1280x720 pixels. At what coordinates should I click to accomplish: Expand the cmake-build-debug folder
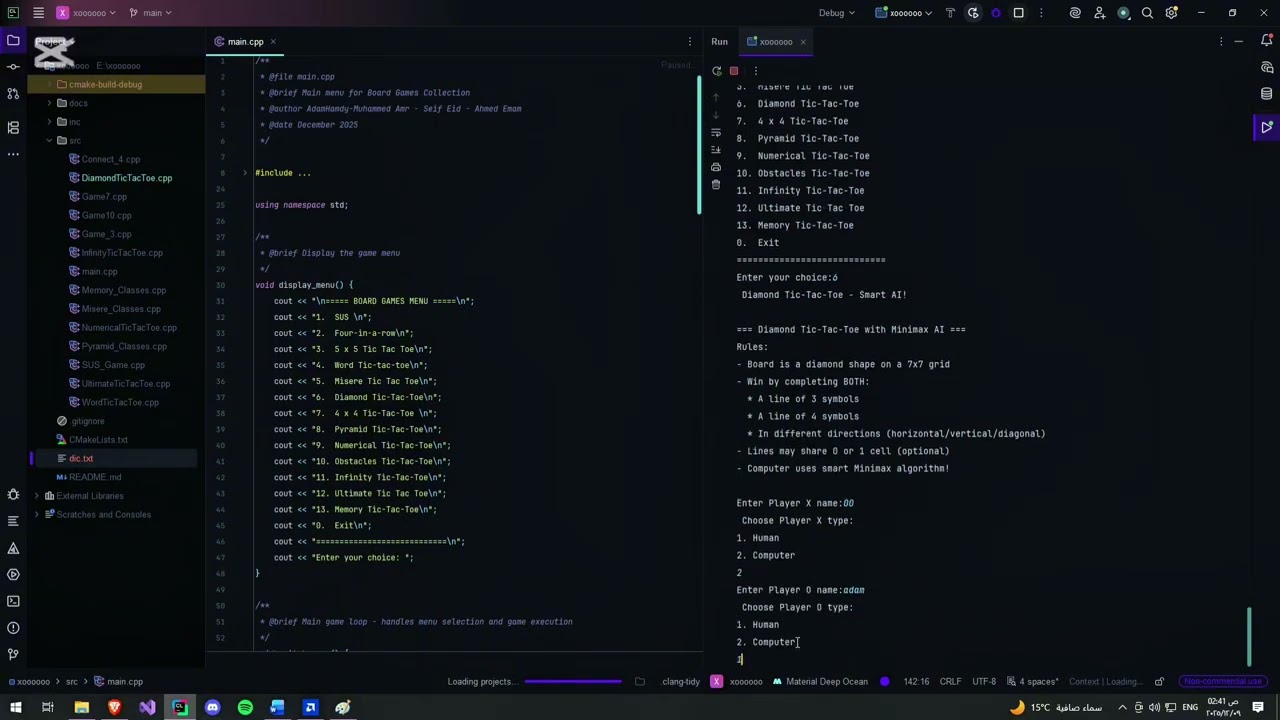point(48,84)
